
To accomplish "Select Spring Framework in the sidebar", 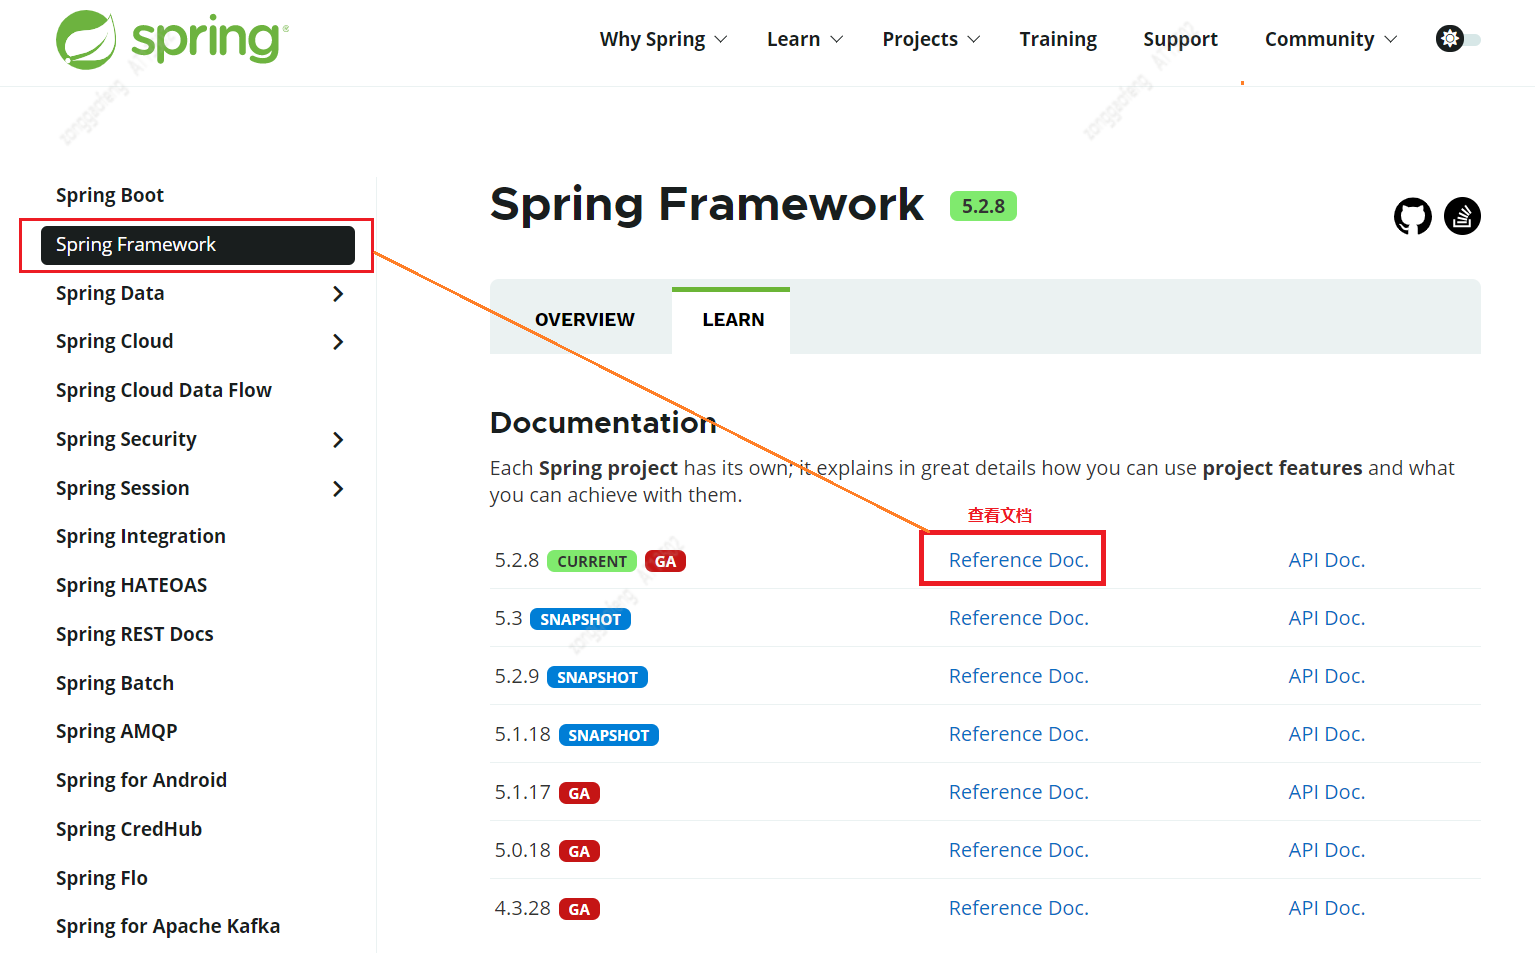I will 135,244.
